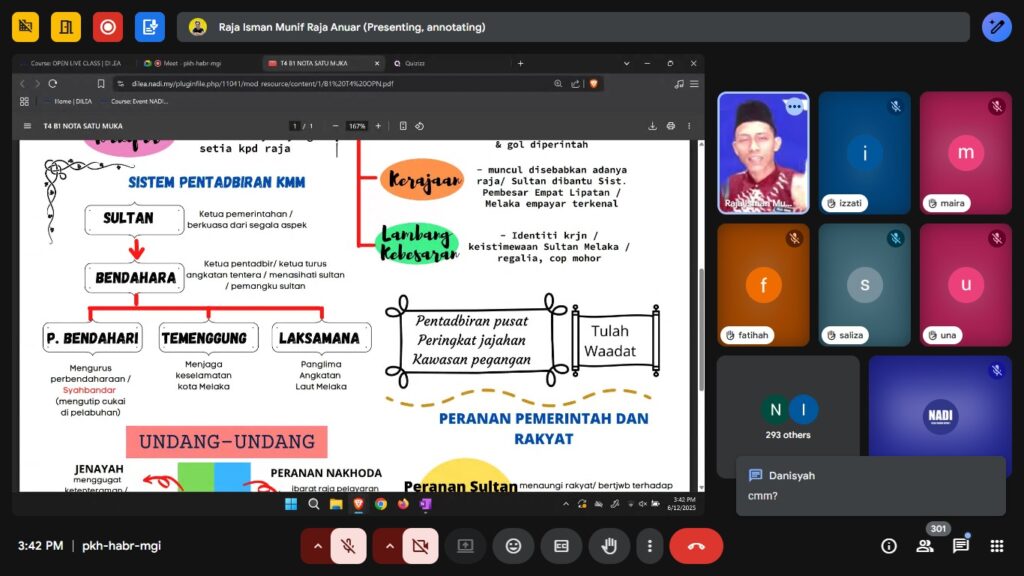Toggle the microphone button
Viewport: 1024px width, 576px height.
point(349,546)
